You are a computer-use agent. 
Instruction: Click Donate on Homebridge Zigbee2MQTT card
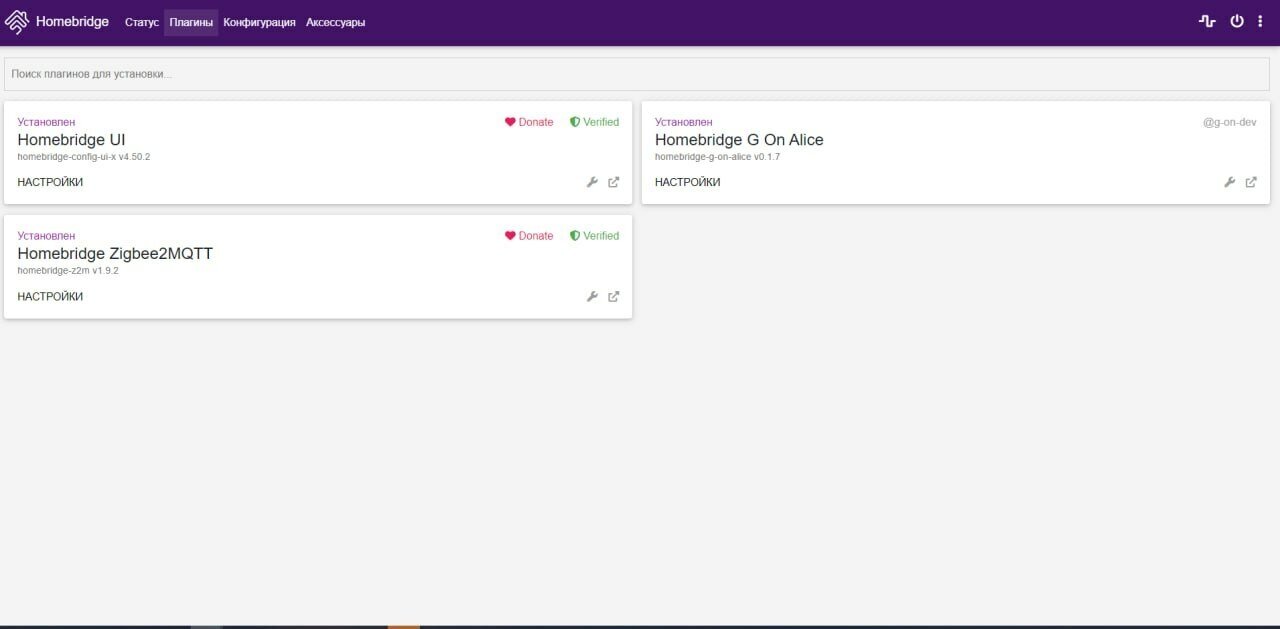coord(529,236)
